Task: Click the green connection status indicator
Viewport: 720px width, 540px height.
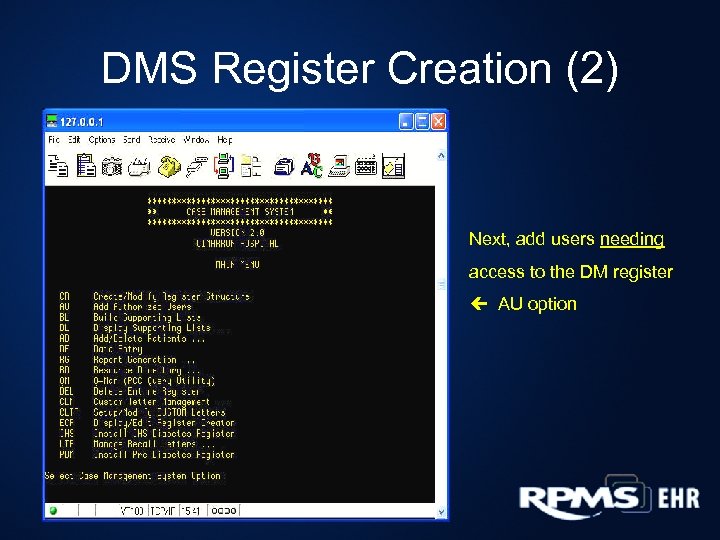Action: tap(53, 510)
